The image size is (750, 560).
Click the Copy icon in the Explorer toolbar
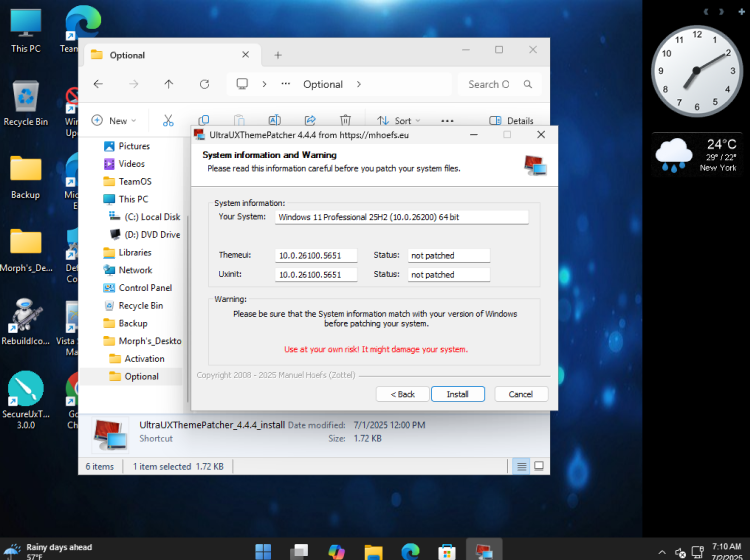(204, 121)
